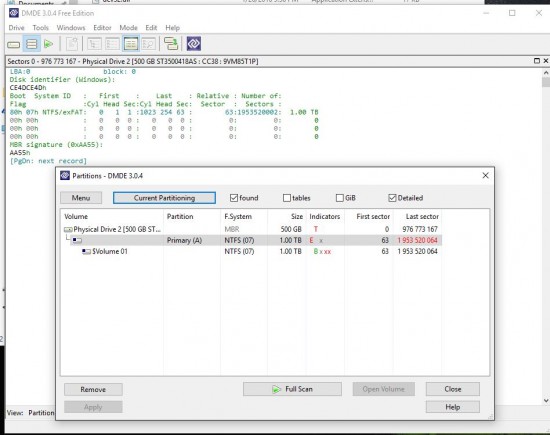Viewport: 550px width, 435px height.
Task: Open the Drive menu
Action: [x=16, y=28]
